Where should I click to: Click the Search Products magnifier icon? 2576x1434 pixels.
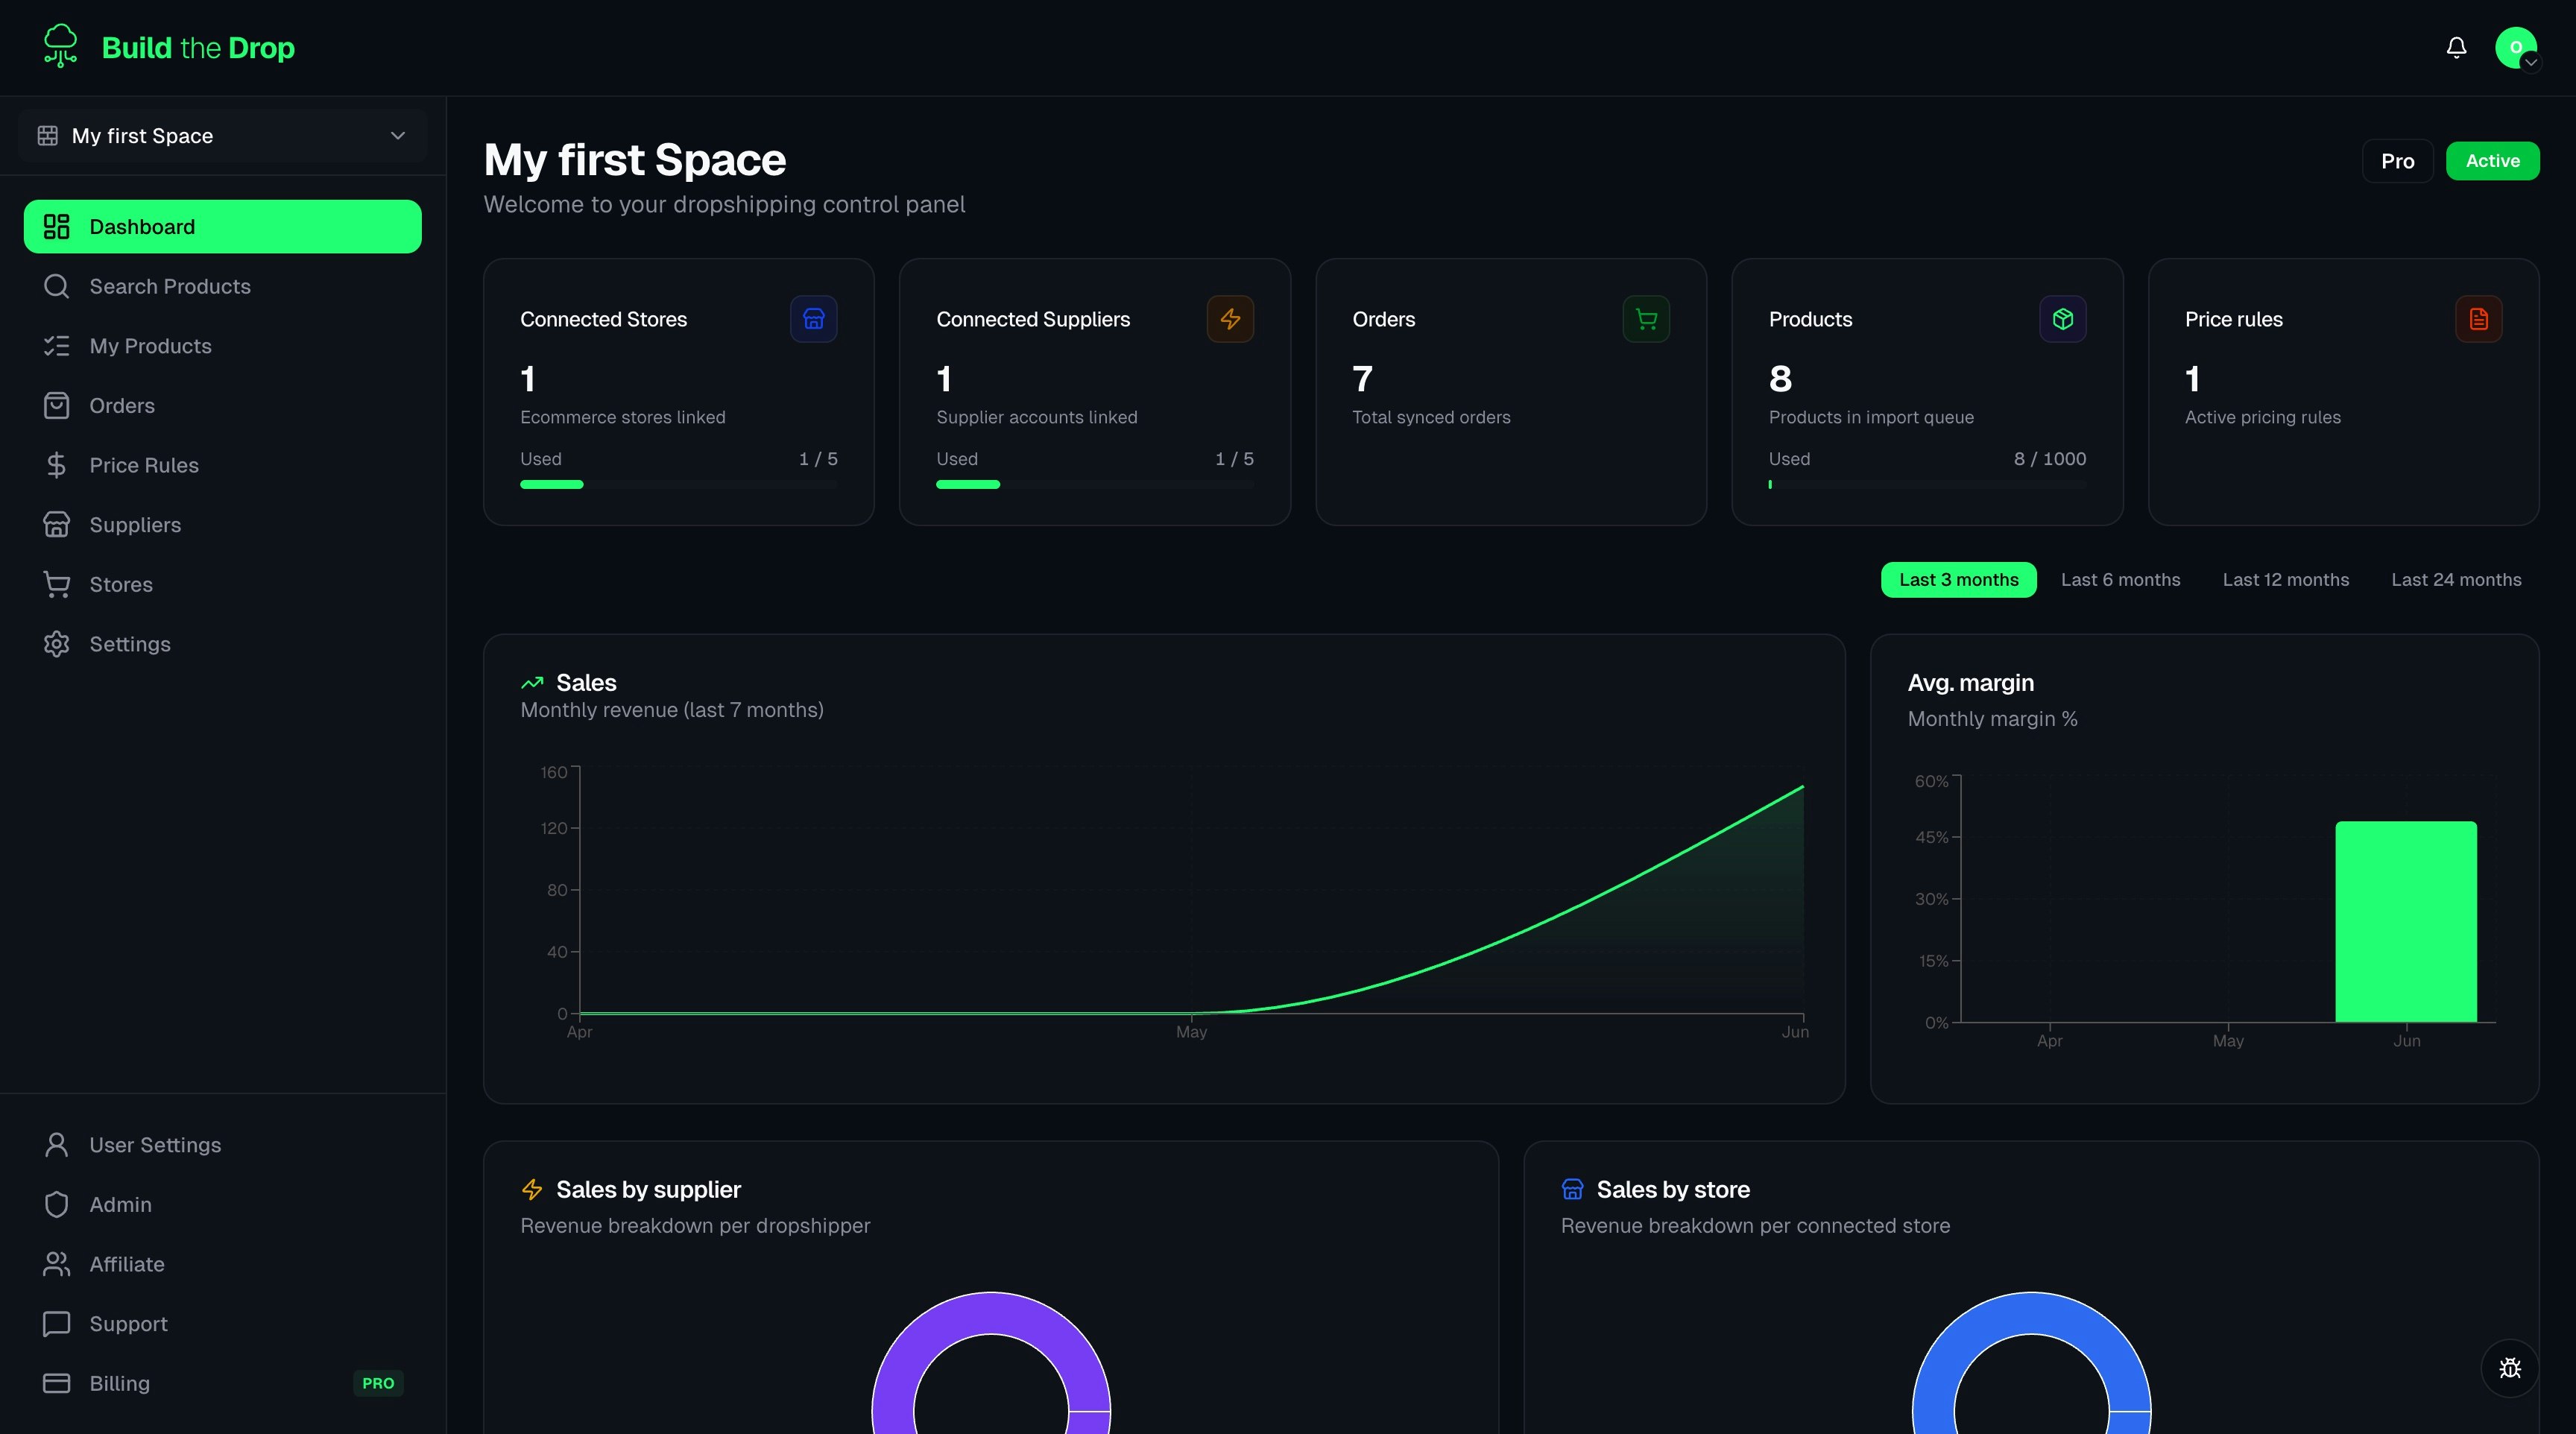coord(57,286)
